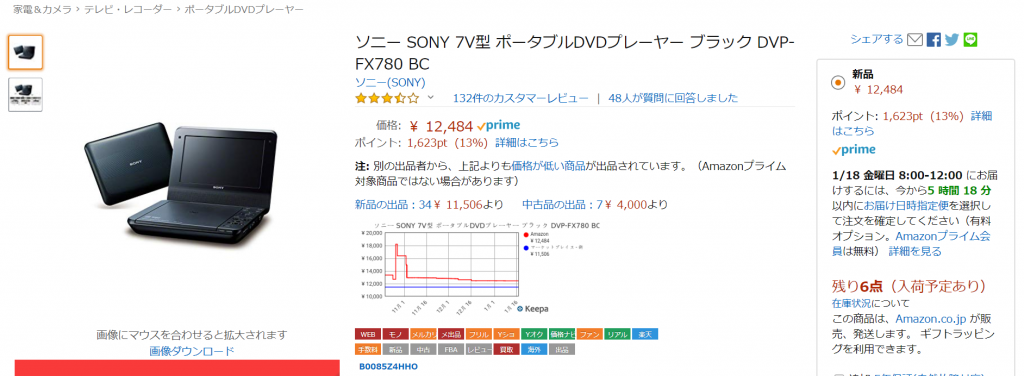Share product via email envelope icon
This screenshot has height=376, width=1024.
tap(915, 40)
